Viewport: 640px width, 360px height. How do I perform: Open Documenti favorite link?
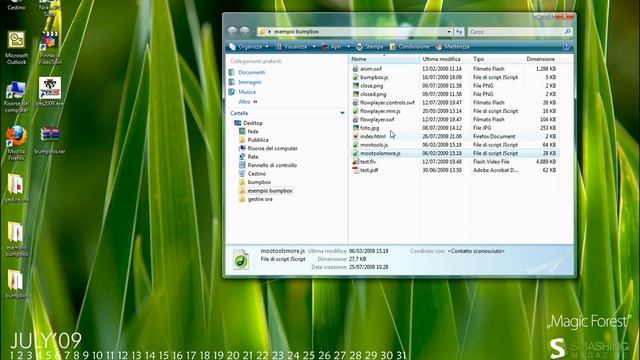point(251,72)
